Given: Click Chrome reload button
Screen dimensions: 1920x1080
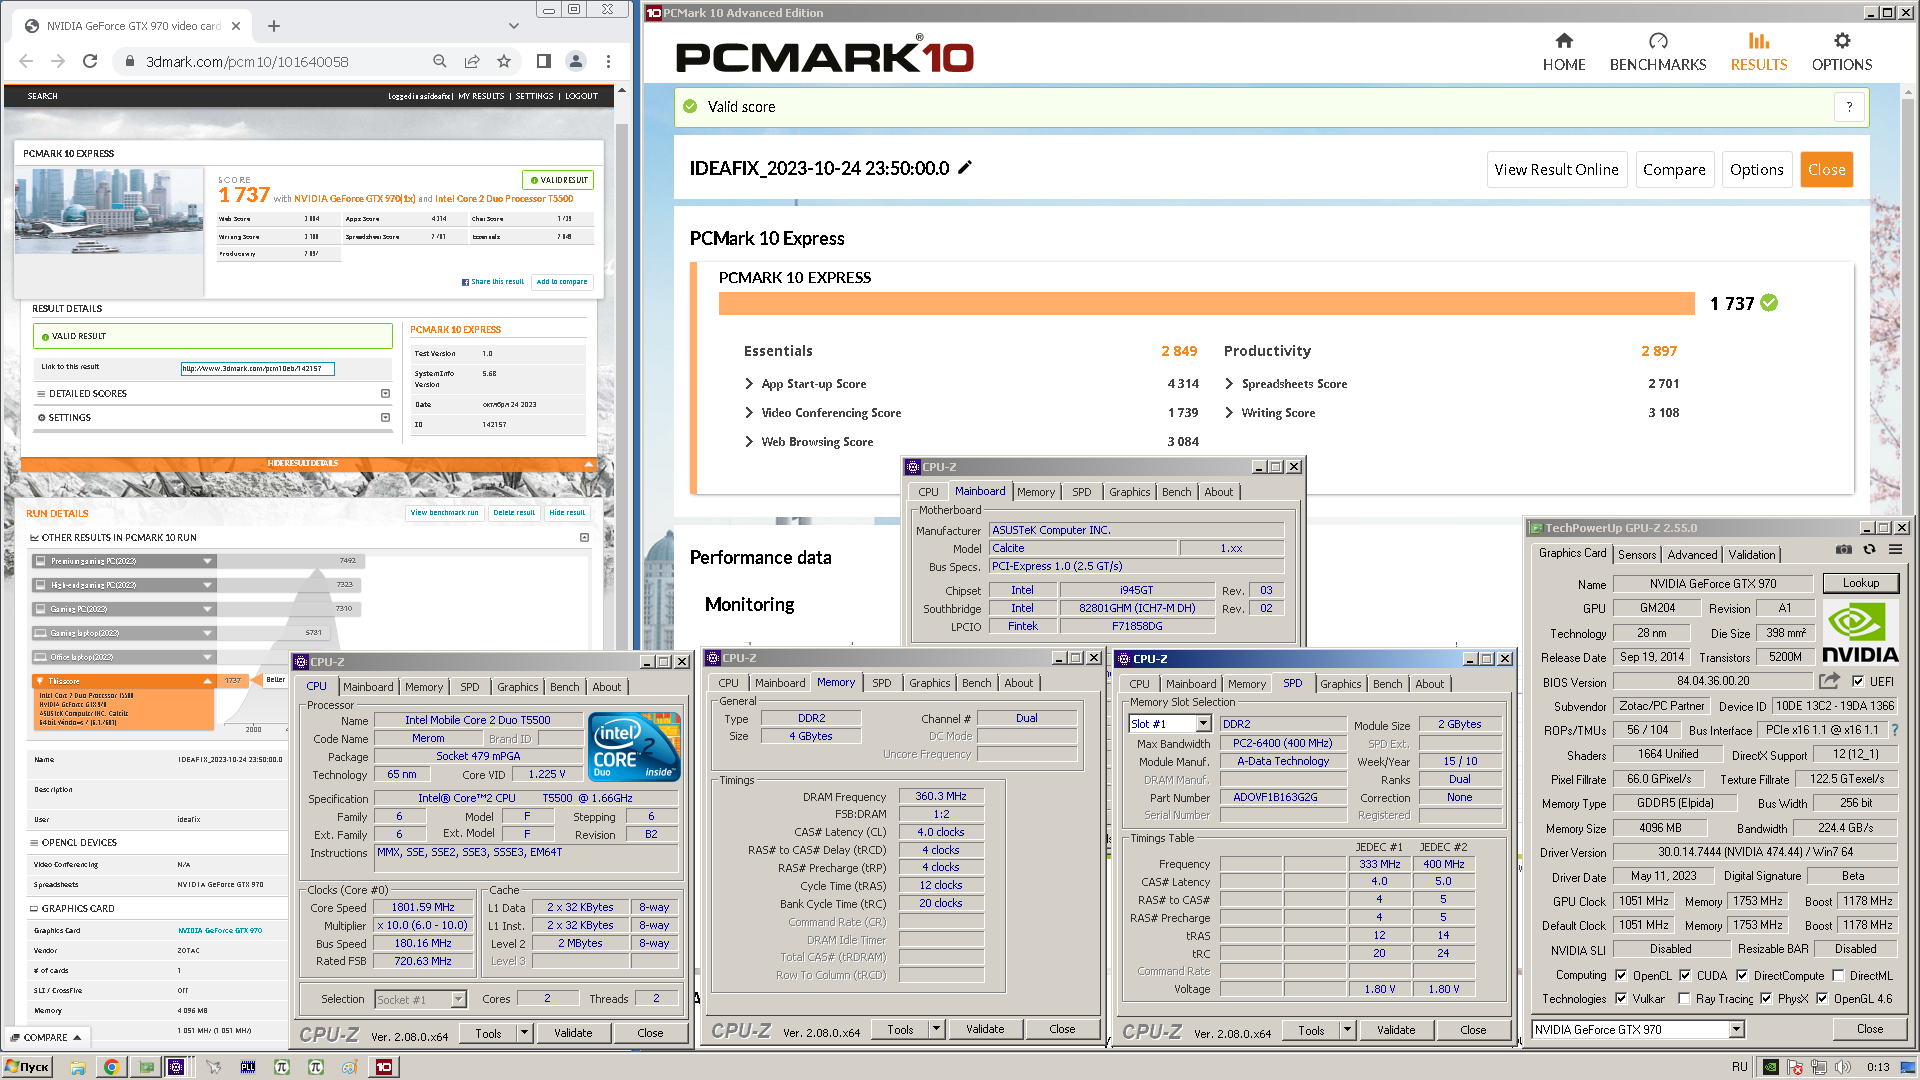Looking at the screenshot, I should (x=90, y=61).
